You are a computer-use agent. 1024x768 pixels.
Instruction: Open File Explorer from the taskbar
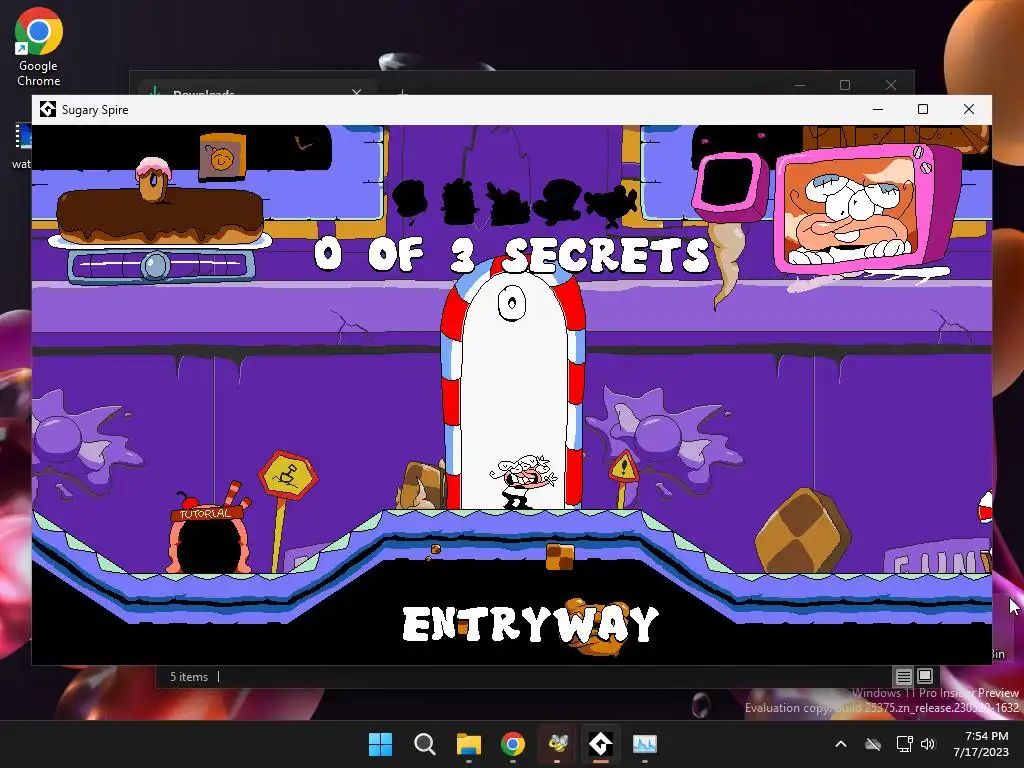[x=469, y=743]
